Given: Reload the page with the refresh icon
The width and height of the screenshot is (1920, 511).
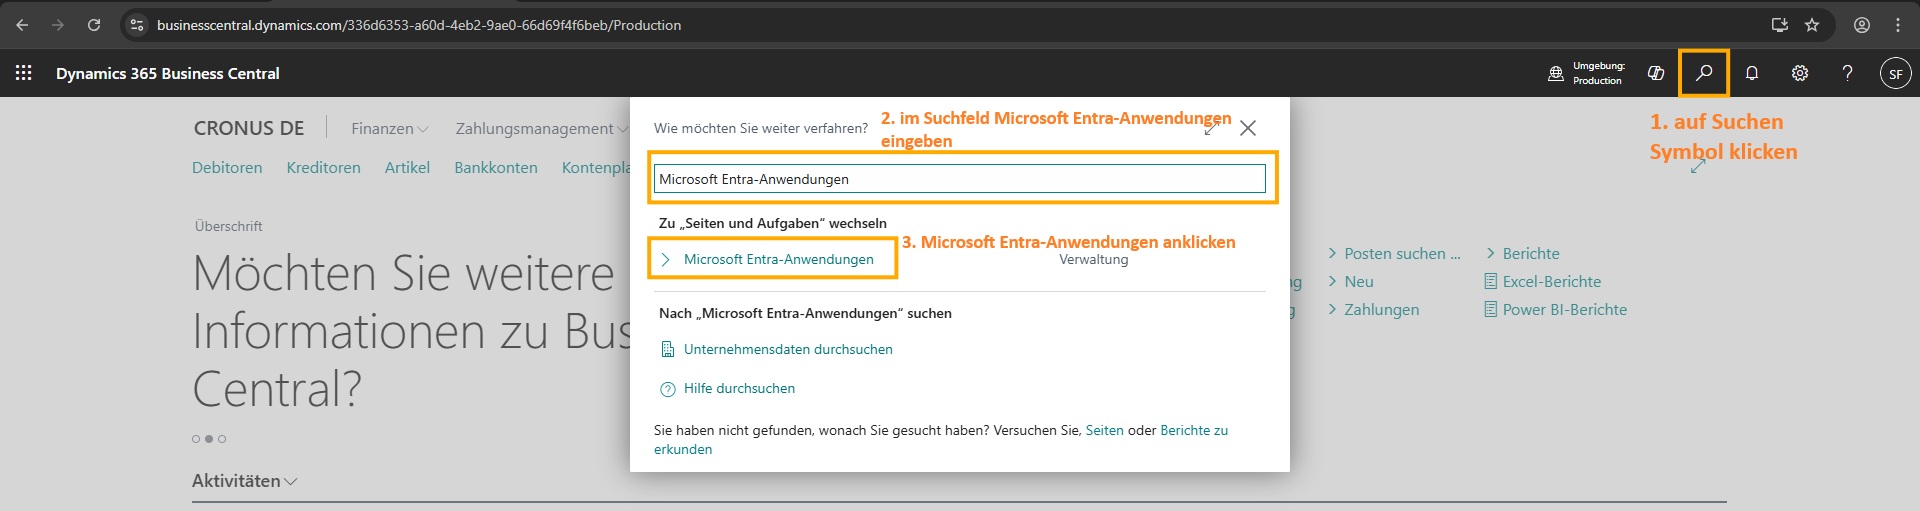Looking at the screenshot, I should tap(94, 25).
